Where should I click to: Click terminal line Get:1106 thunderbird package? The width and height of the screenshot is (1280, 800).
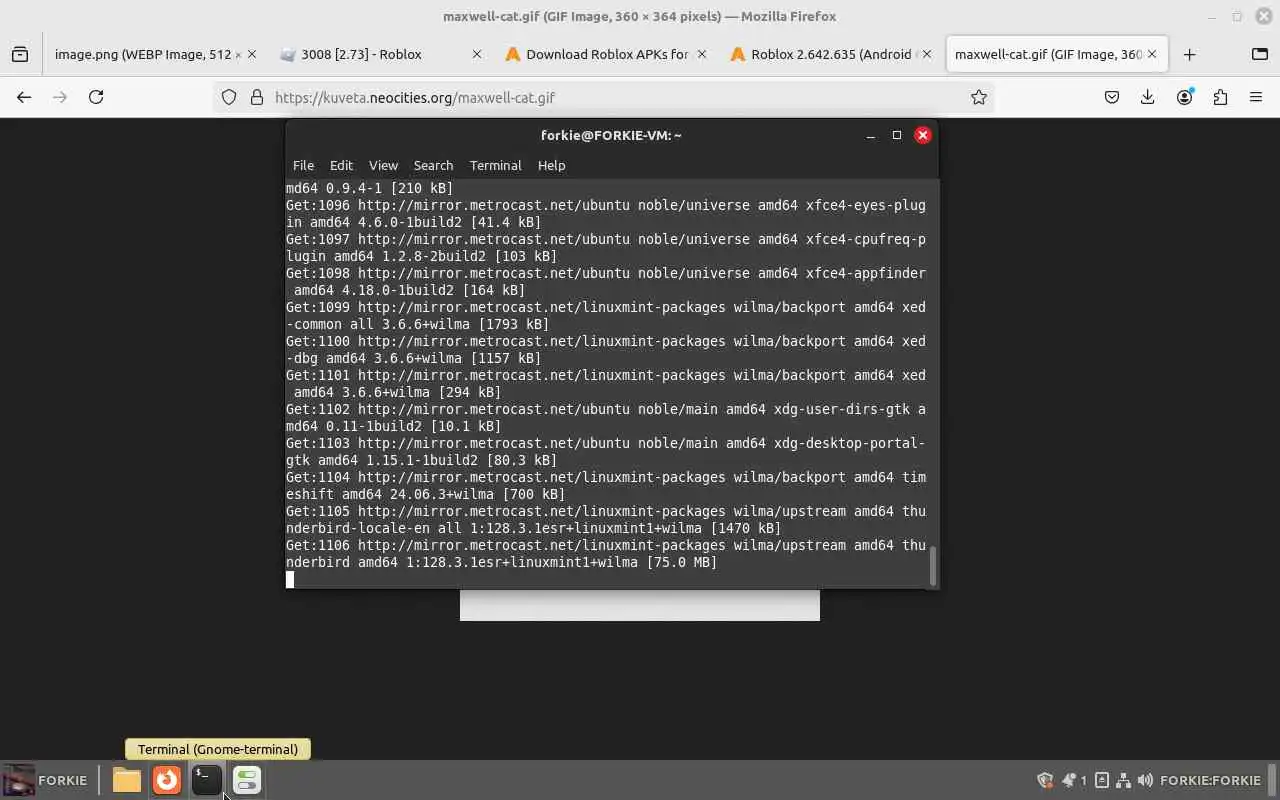click(606, 554)
